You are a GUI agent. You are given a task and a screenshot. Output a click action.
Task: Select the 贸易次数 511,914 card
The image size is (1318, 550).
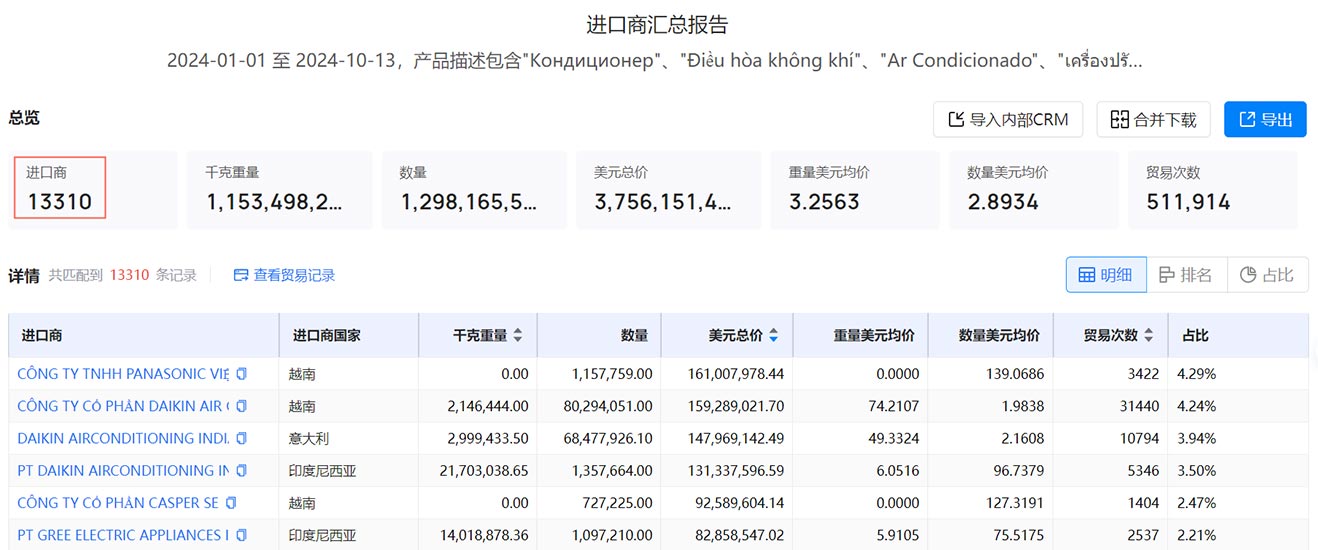[x=1213, y=190]
